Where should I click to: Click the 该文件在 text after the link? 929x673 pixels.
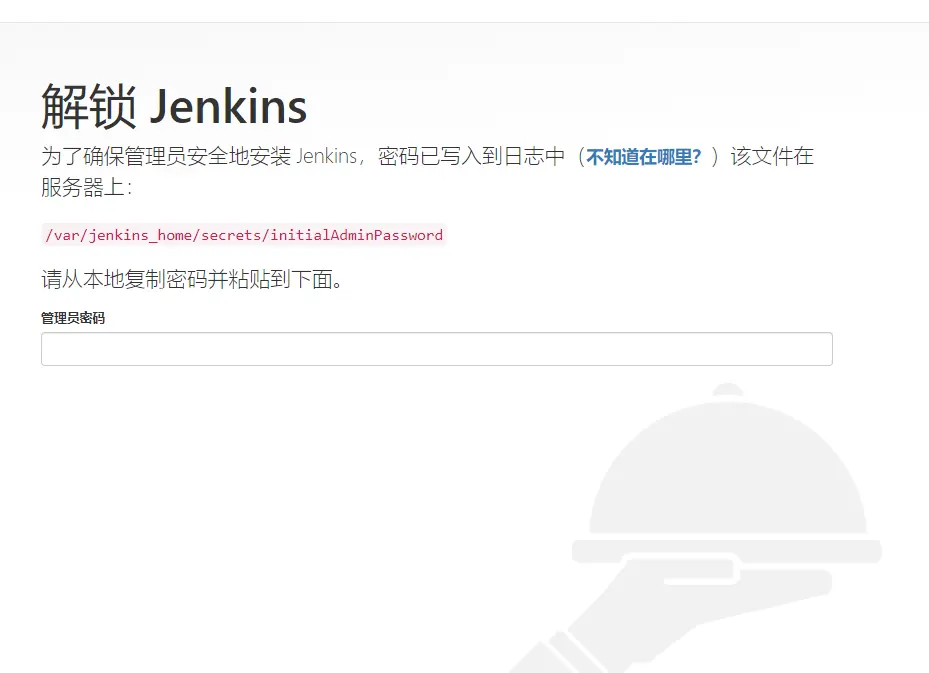point(772,157)
